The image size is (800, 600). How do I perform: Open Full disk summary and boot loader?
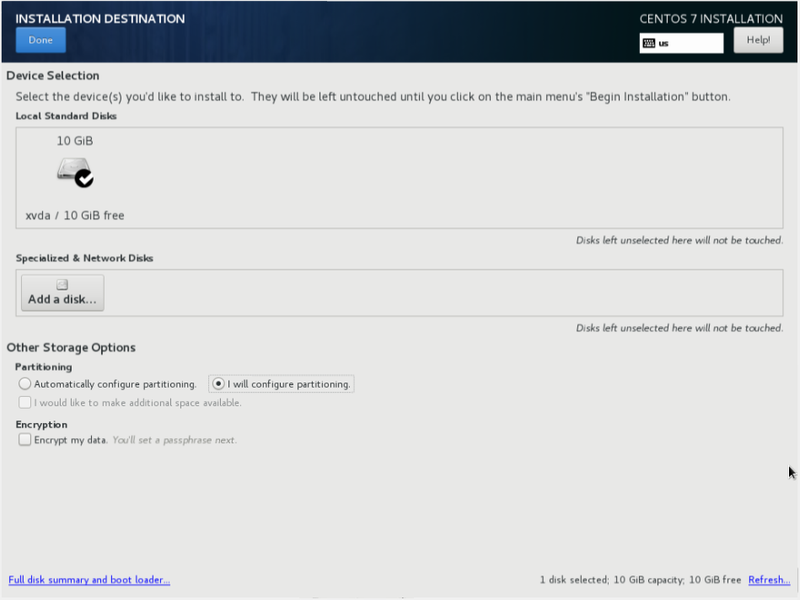89,580
